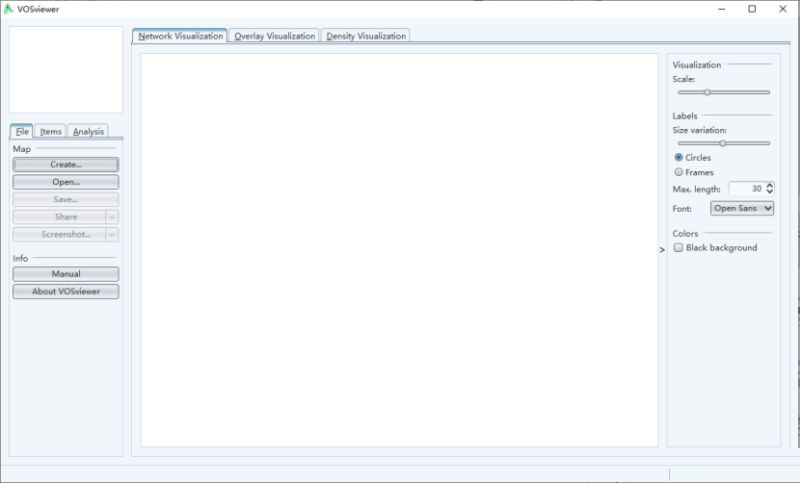Decrease Max. length with the down stepper arrow

(x=769, y=192)
